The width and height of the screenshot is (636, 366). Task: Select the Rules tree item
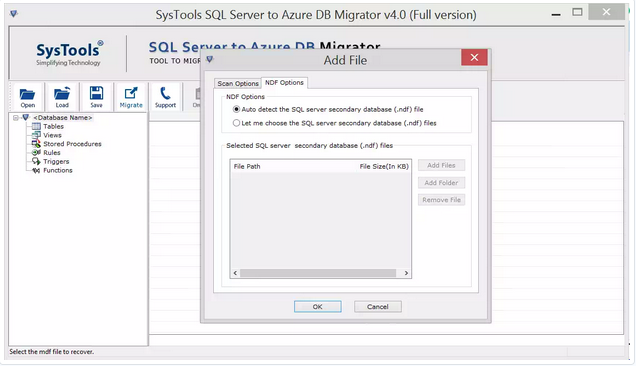tap(52, 153)
